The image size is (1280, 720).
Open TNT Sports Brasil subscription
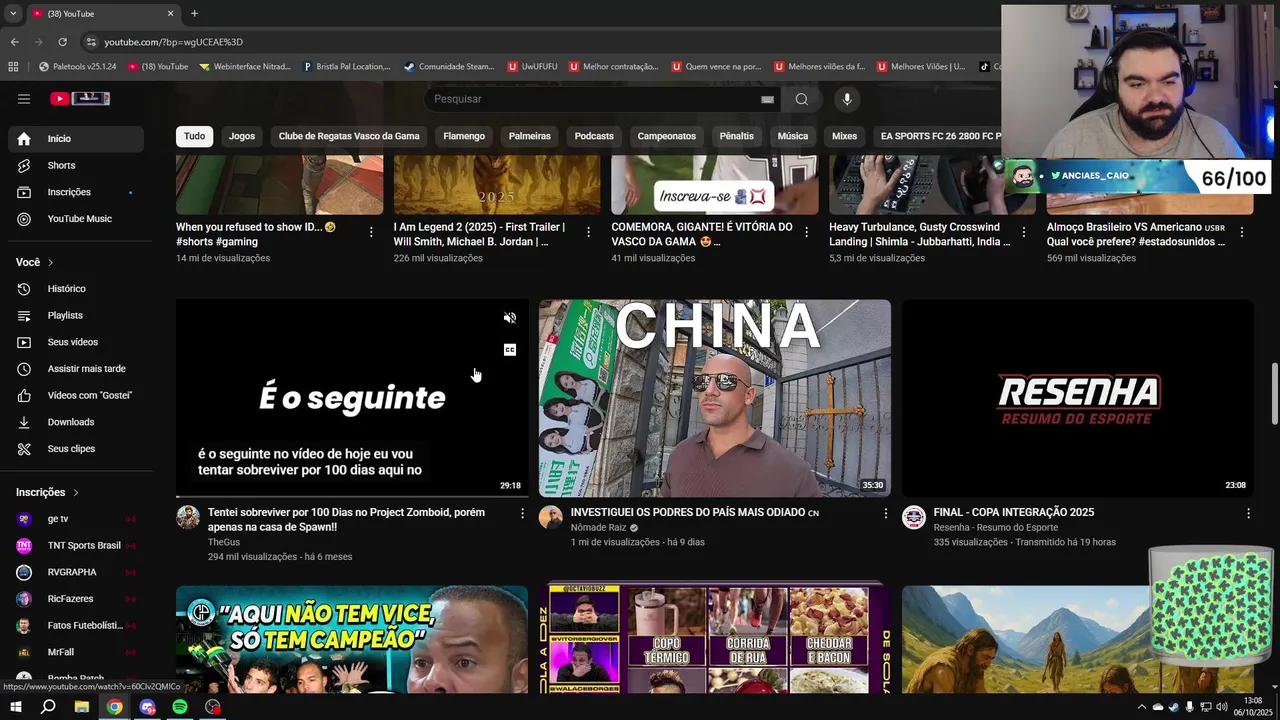(x=76, y=546)
